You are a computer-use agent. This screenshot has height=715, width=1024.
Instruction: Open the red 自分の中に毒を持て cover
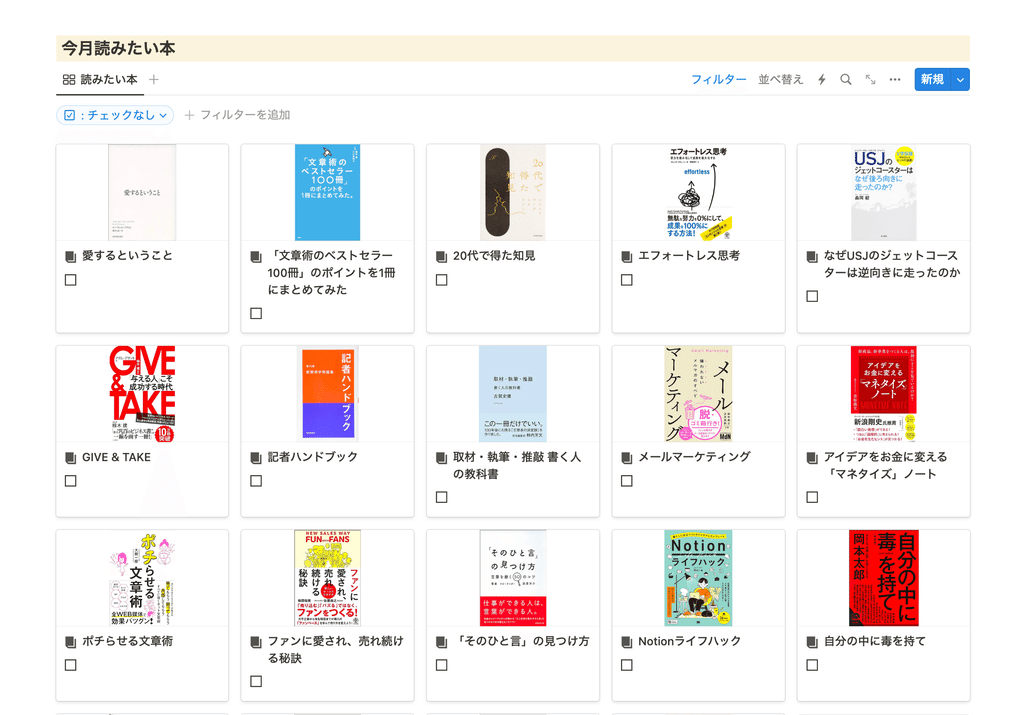click(x=884, y=578)
